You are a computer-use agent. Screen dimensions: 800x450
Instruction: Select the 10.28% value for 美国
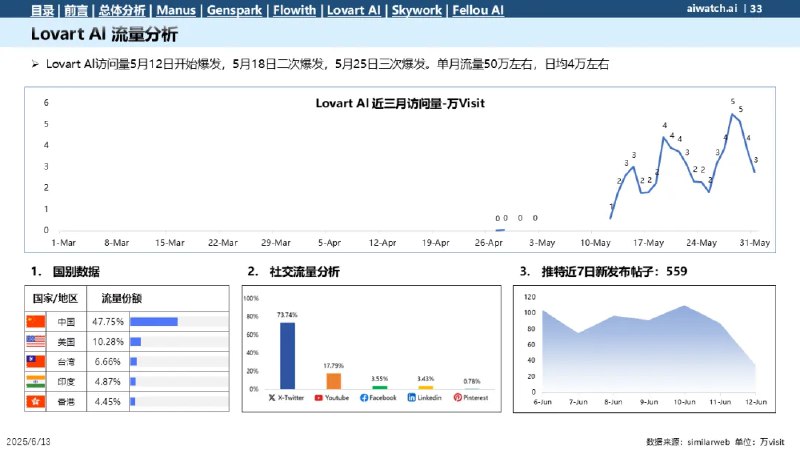108,341
